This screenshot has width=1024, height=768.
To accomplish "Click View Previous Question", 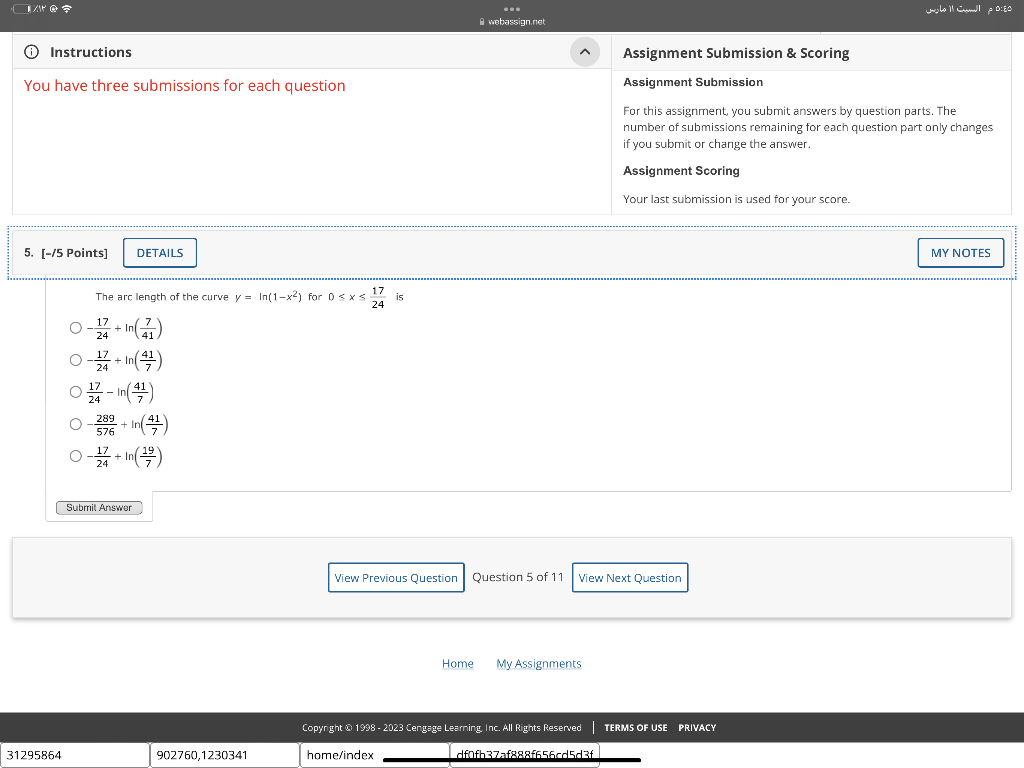I will point(396,577).
